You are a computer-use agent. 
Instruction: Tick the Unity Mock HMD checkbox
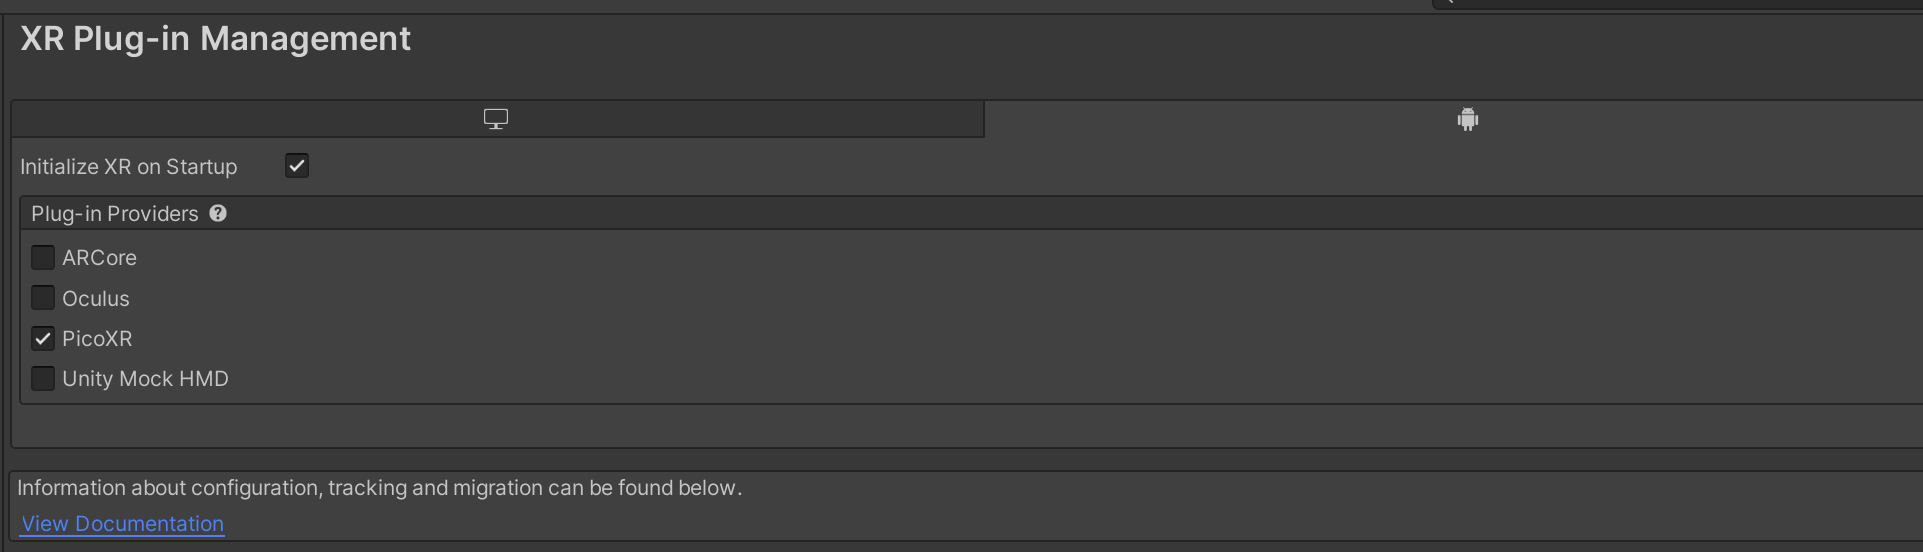pyautogui.click(x=43, y=379)
